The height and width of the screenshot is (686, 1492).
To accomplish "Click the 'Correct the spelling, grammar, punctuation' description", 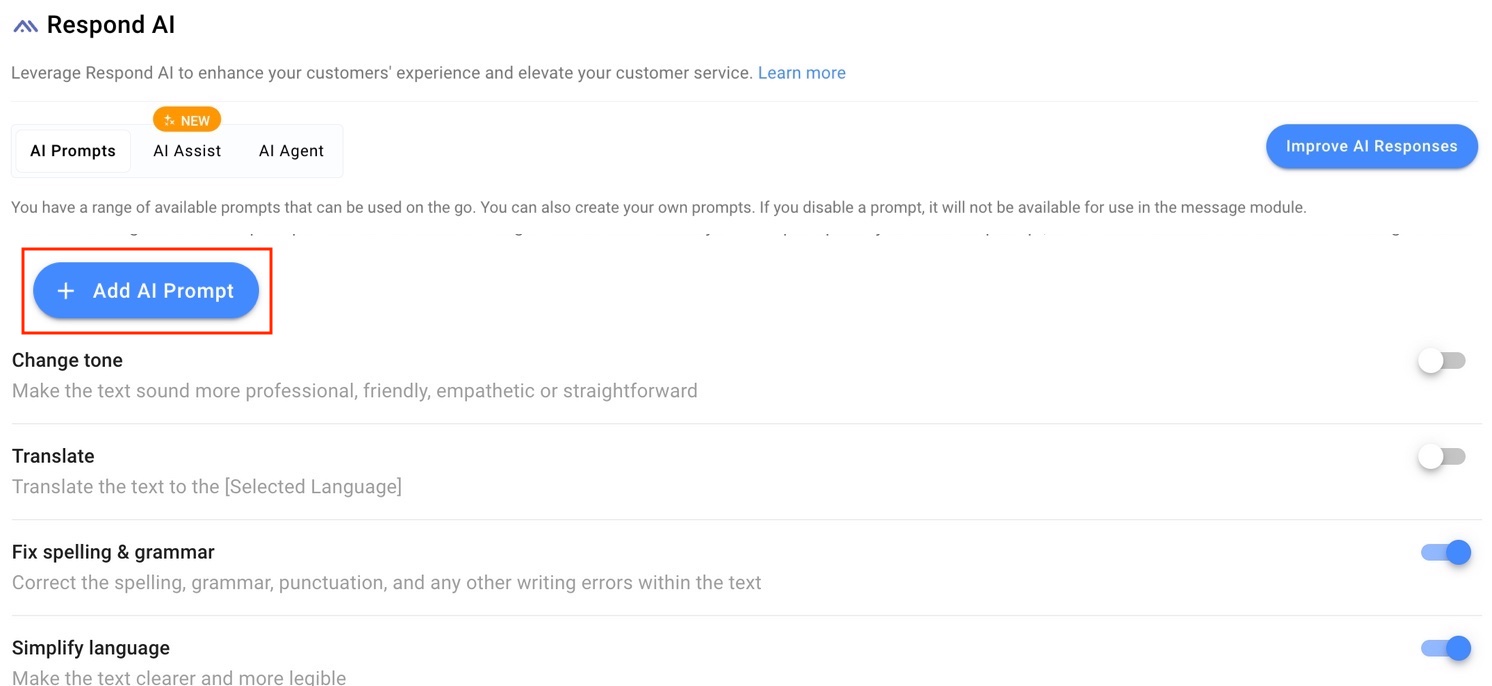I will 387,582.
